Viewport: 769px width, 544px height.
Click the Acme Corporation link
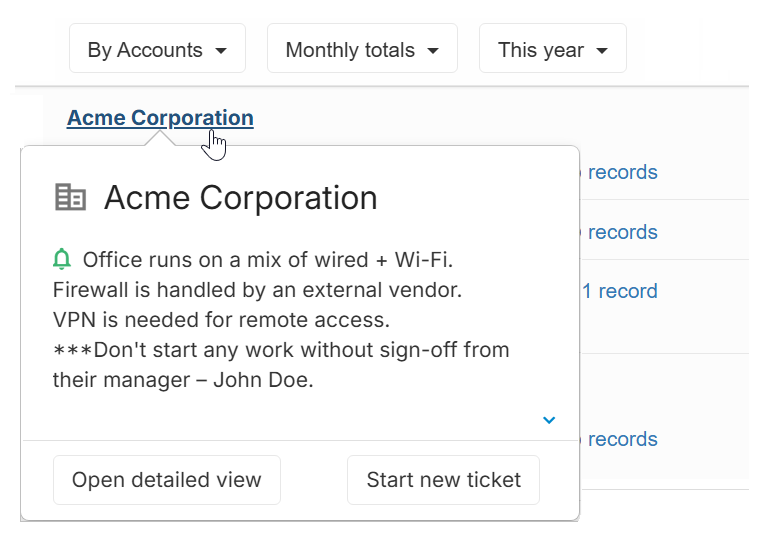[160, 118]
